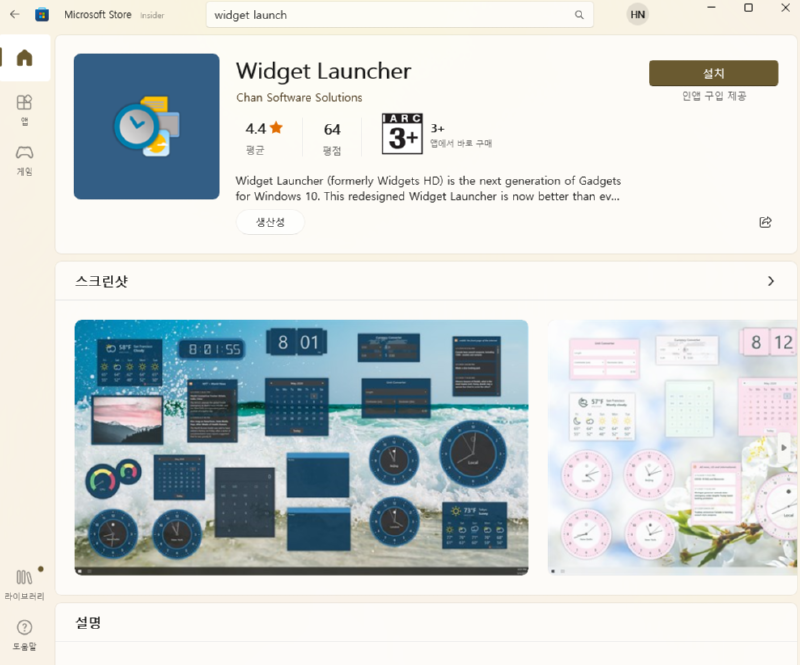Open the pink floral widgets screenshot
Screen dimensions: 800x665
[x=672, y=447]
